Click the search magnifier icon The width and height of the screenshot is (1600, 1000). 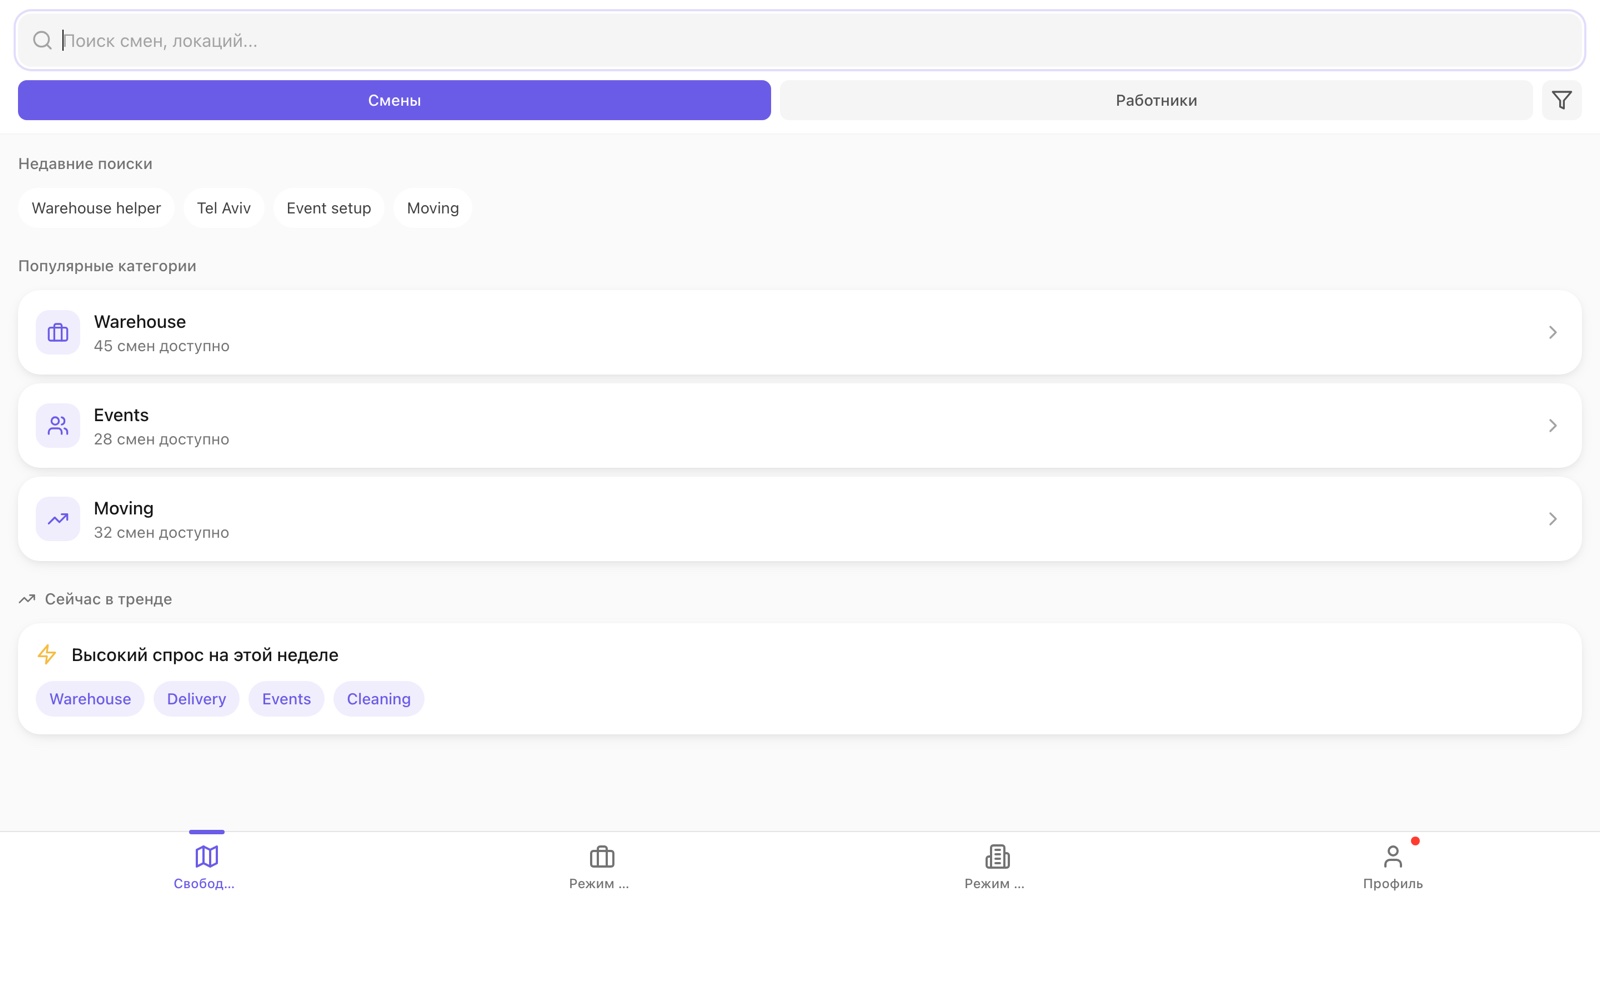tap(42, 40)
